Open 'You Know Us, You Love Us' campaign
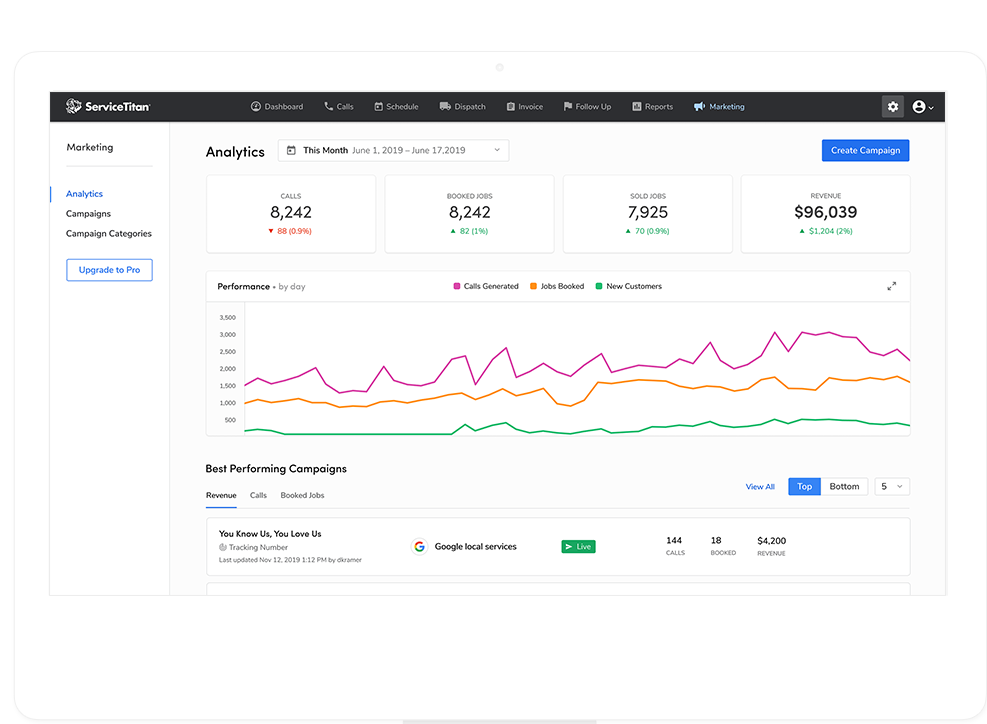The height and width of the screenshot is (724, 987). tap(270, 534)
